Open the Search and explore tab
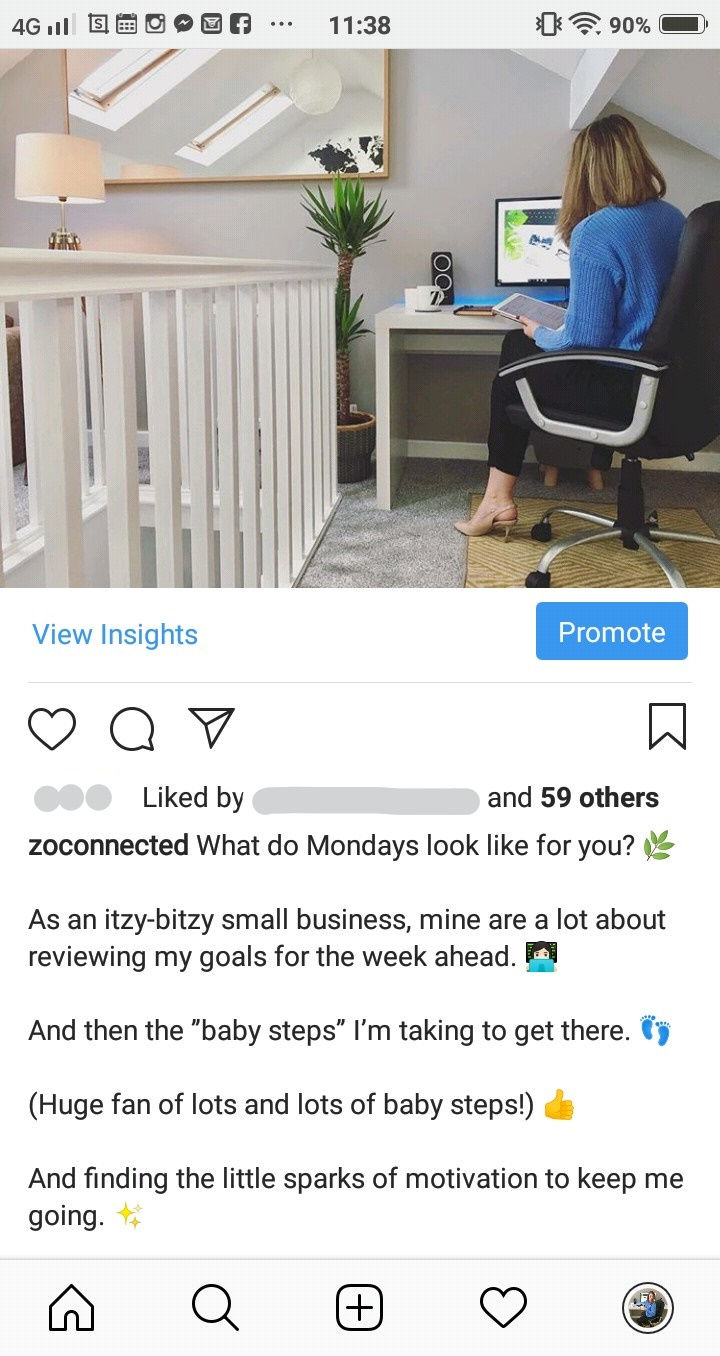Viewport: 720px width, 1356px height. [x=215, y=1307]
